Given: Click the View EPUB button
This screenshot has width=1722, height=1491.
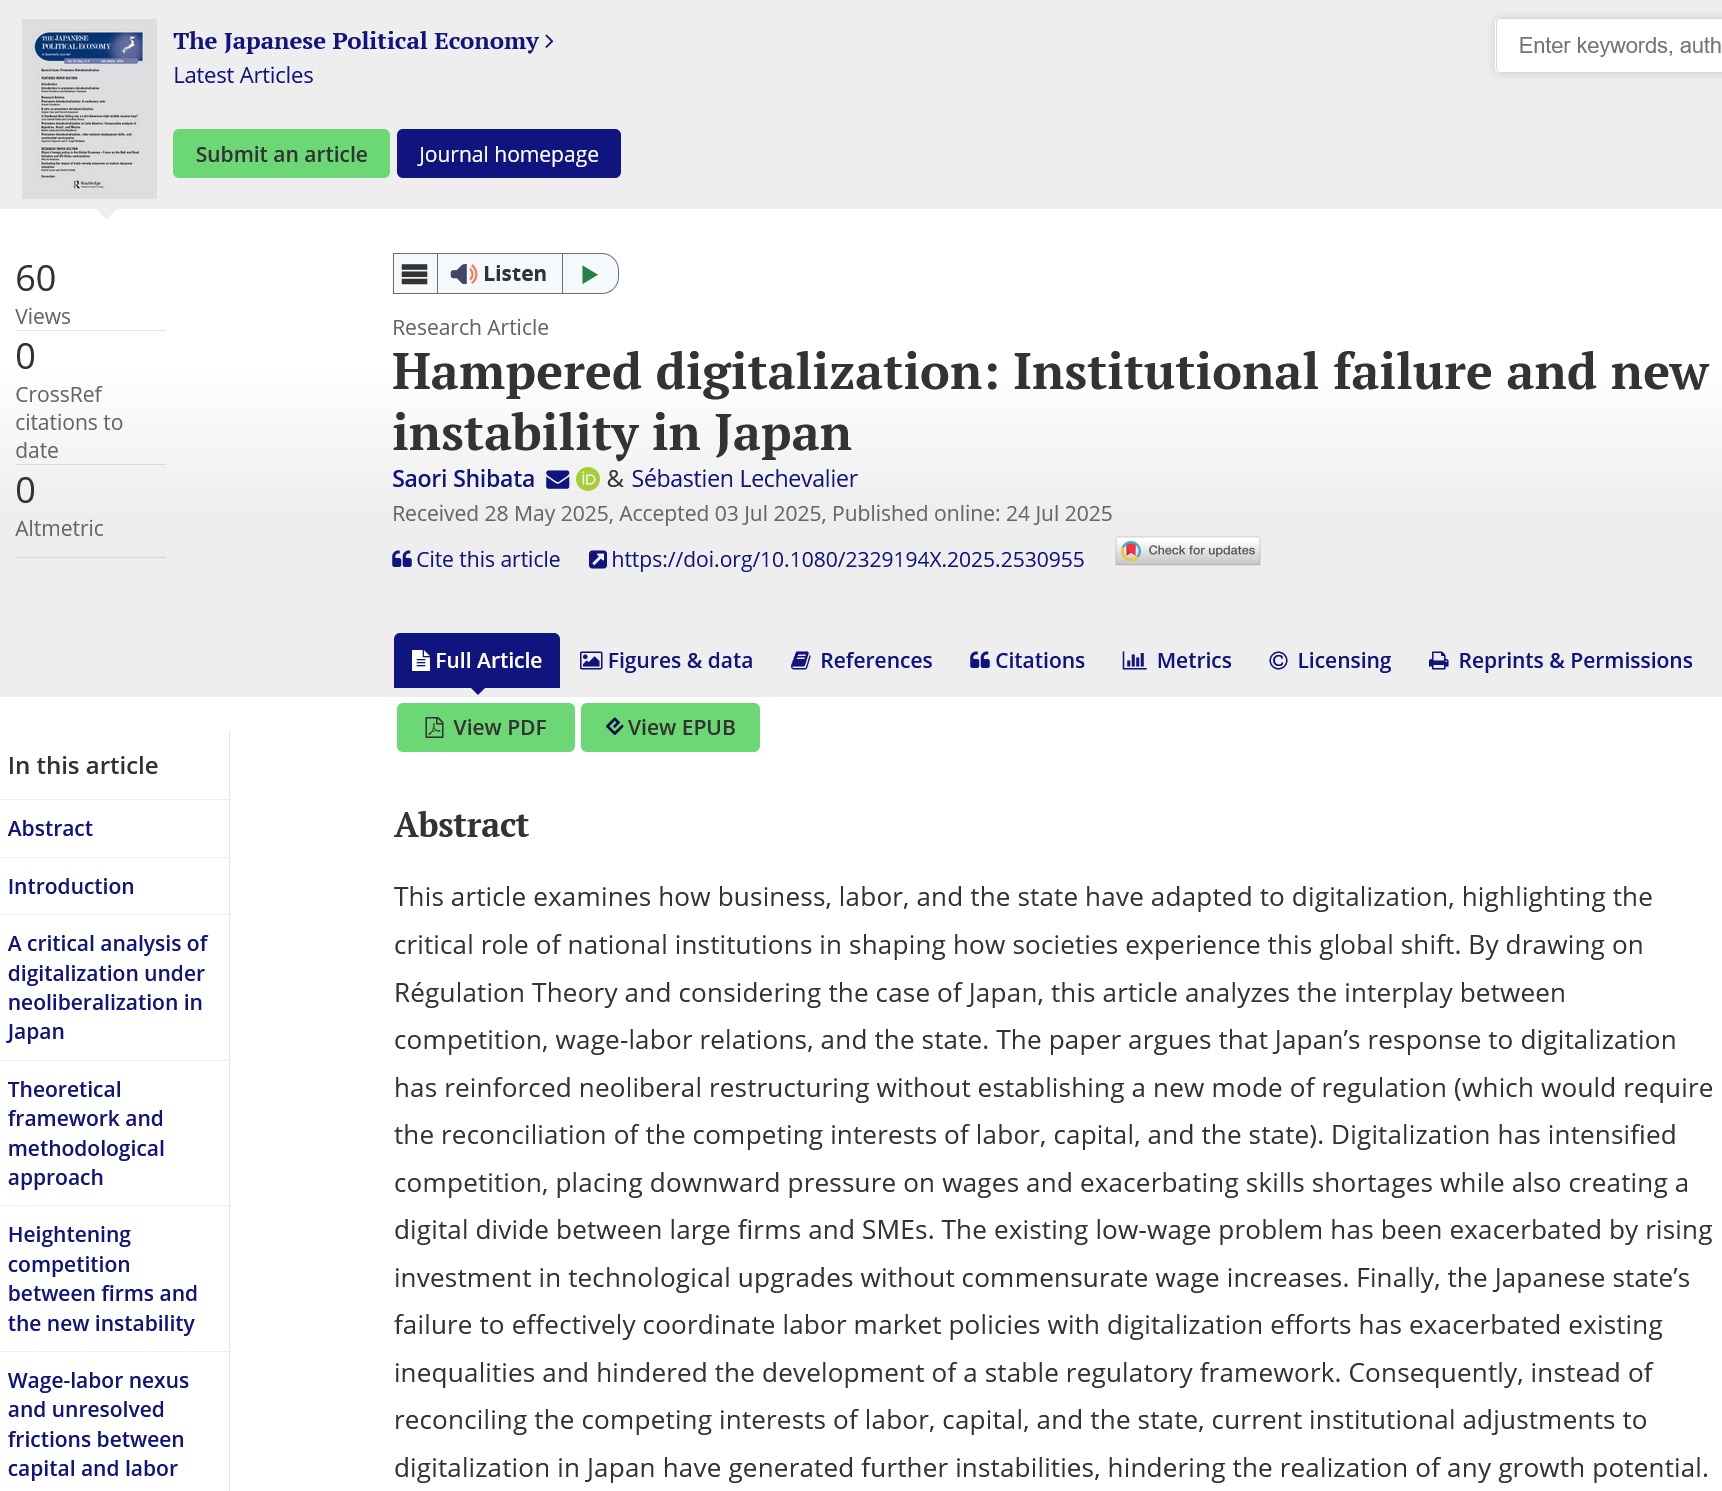Looking at the screenshot, I should [670, 728].
